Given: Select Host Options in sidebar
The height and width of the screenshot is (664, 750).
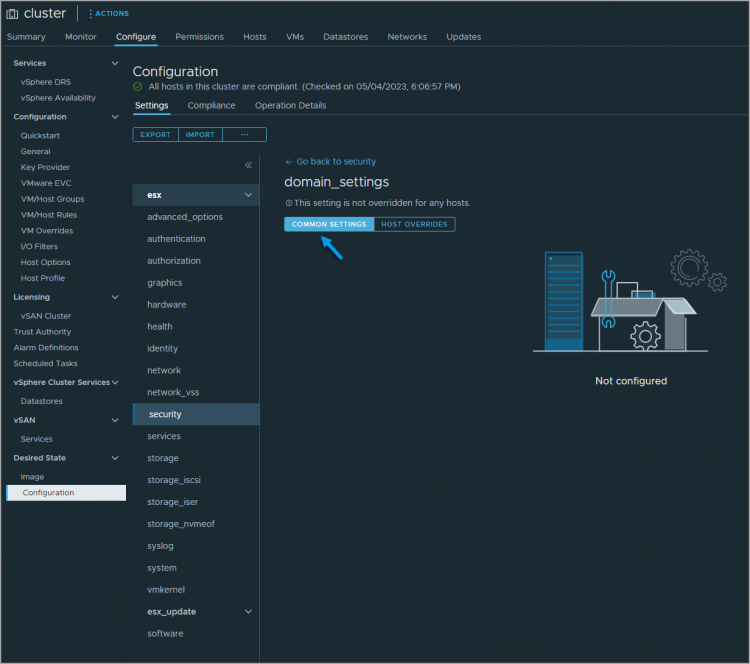Looking at the screenshot, I should (45, 262).
